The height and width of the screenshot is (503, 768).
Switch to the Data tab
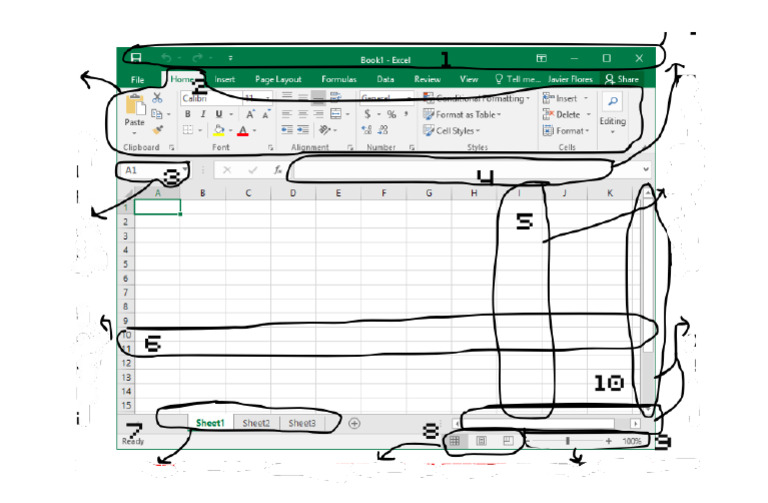[385, 79]
